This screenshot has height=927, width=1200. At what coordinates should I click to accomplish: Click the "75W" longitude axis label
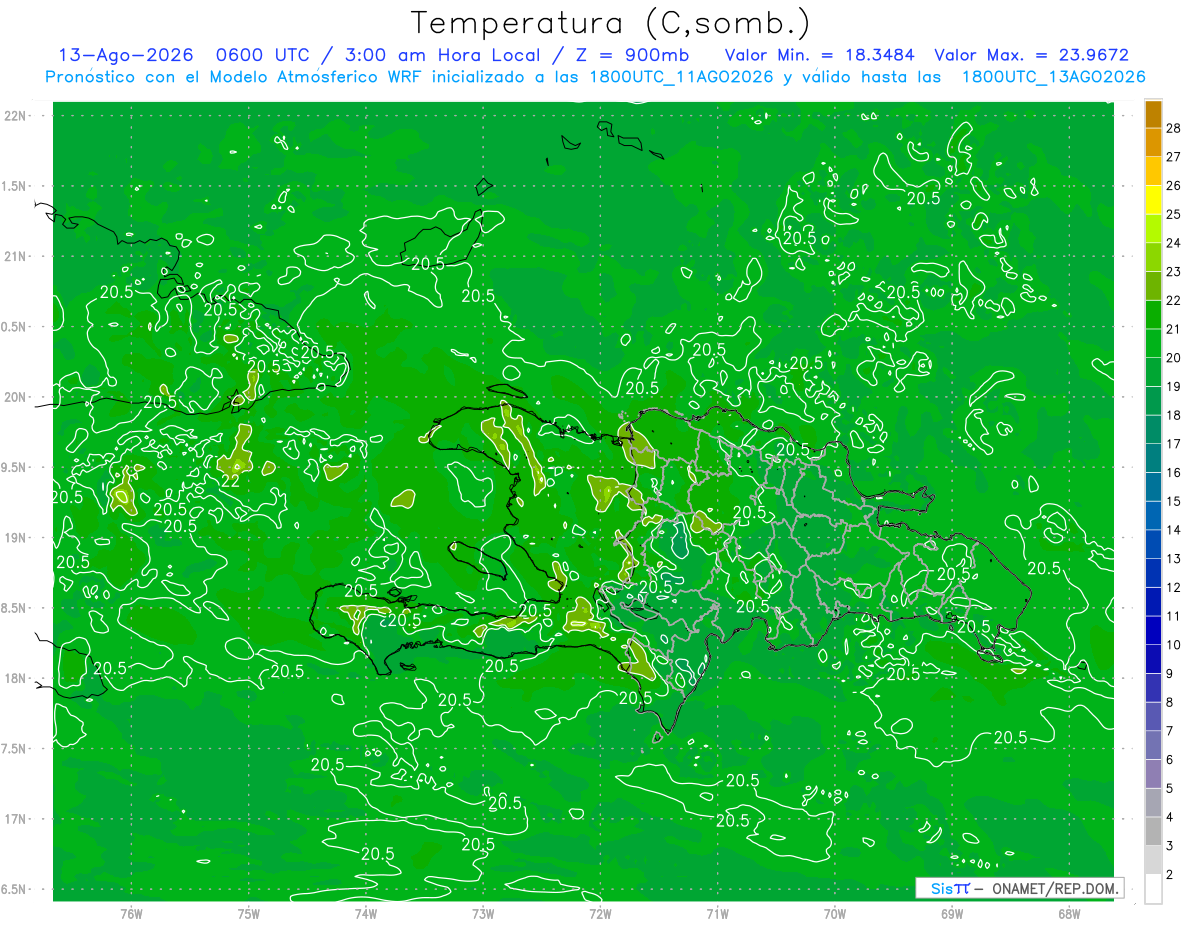pos(249,913)
